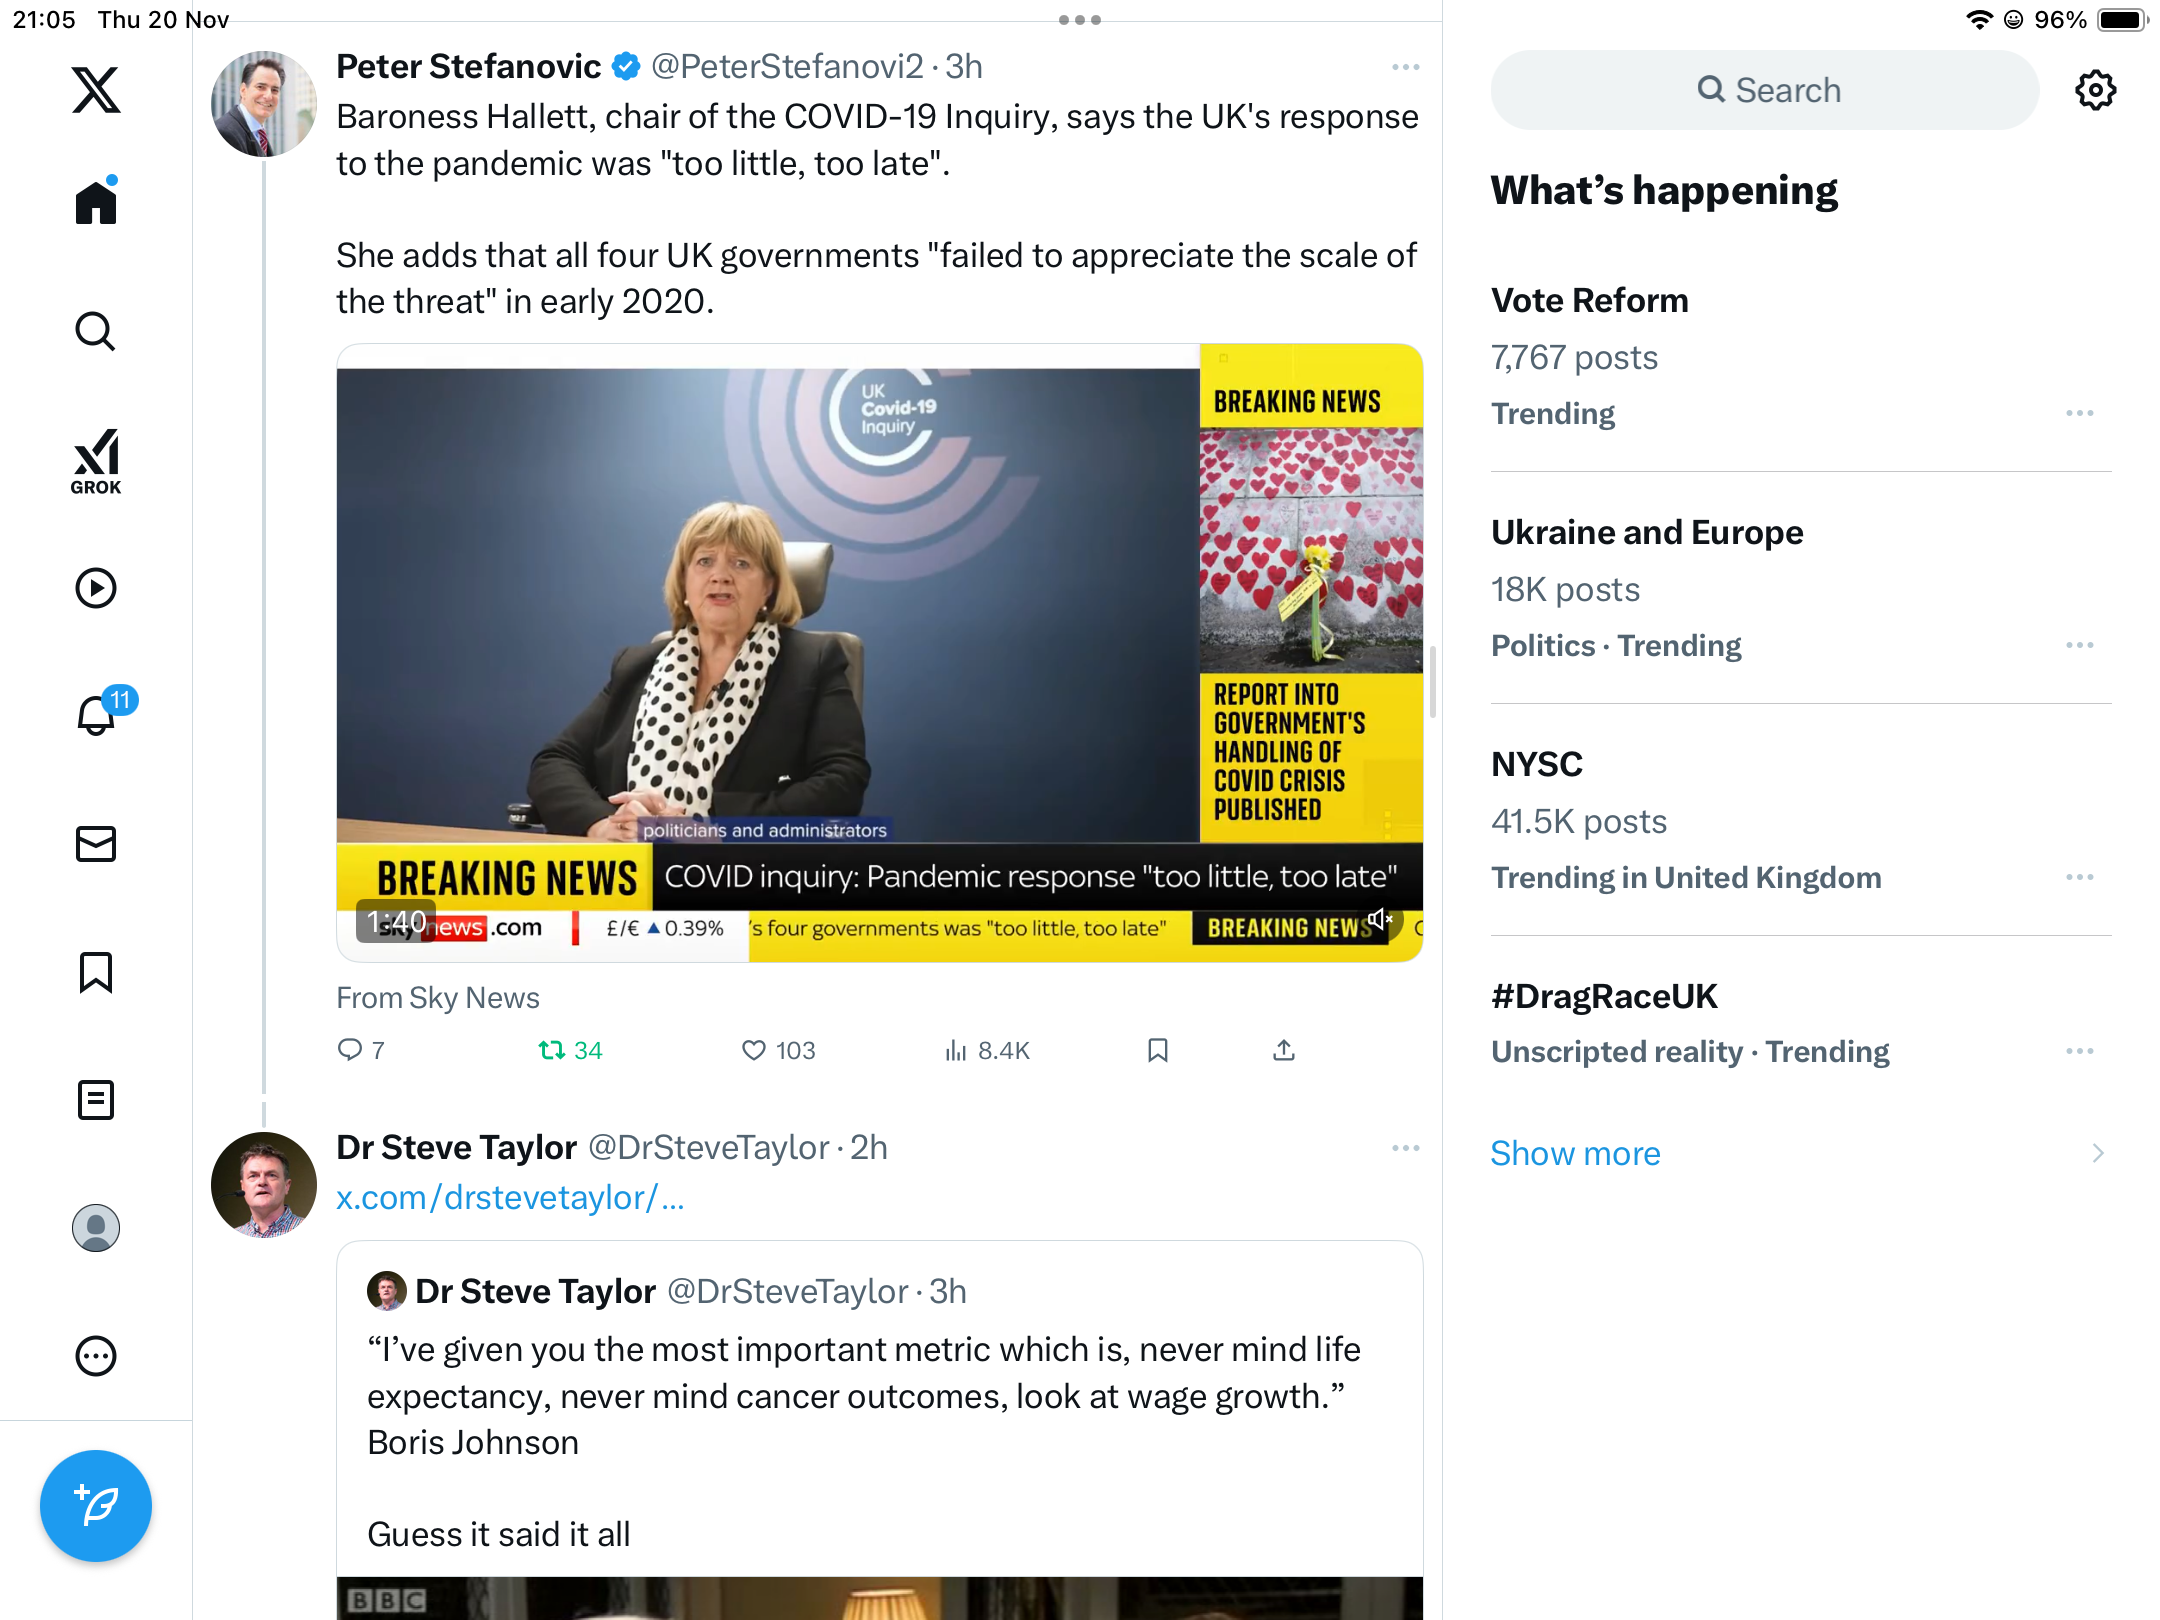The height and width of the screenshot is (1620, 2160).
Task: Go to the Home timeline
Action: [x=96, y=203]
